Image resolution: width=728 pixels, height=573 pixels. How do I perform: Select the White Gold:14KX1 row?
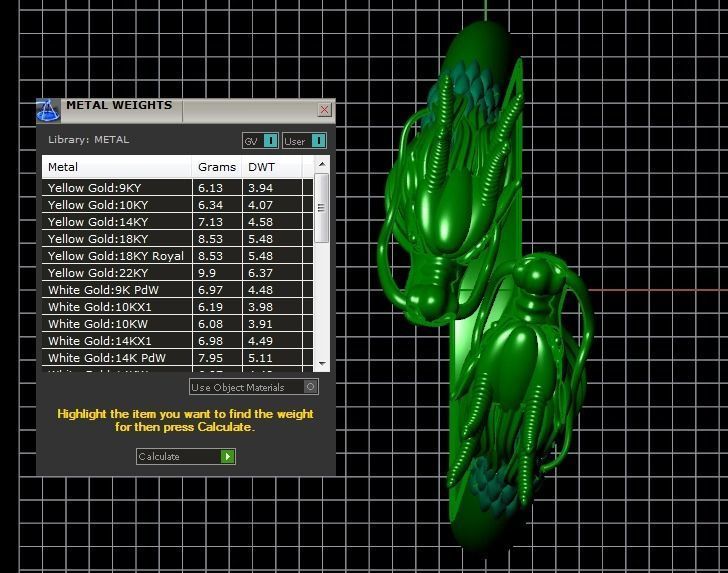point(177,341)
